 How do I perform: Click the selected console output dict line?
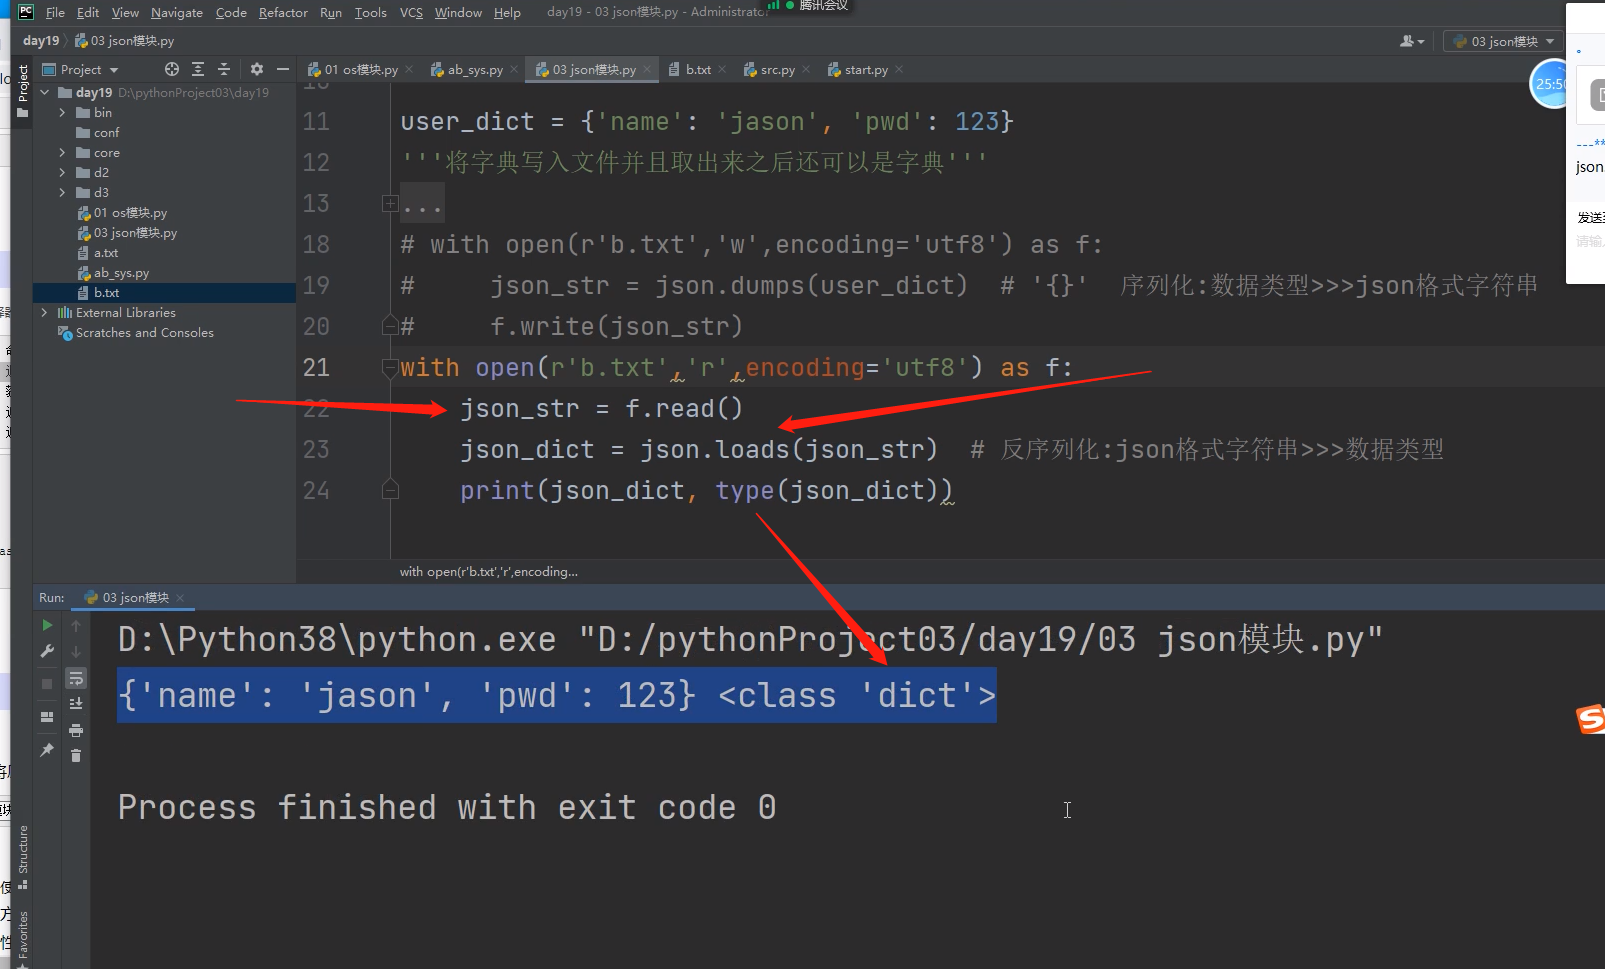pyautogui.click(x=557, y=695)
